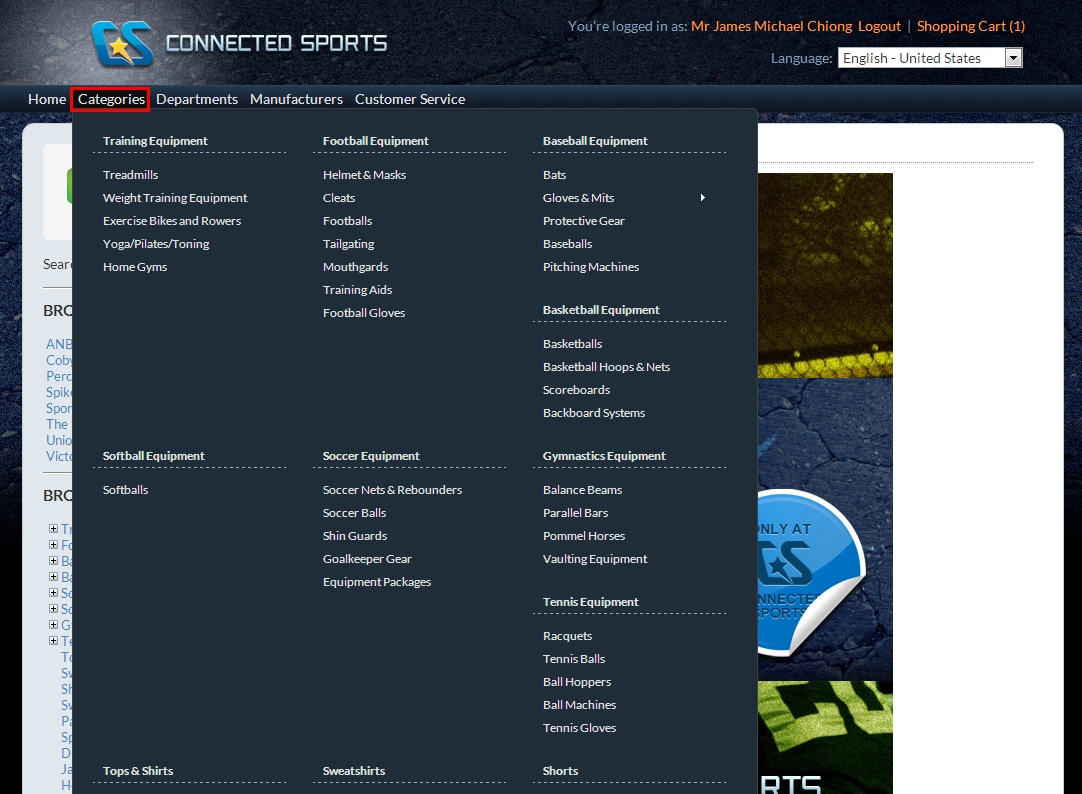
Task: Choose Yoga/Pilates/Toning category
Action: (x=156, y=244)
